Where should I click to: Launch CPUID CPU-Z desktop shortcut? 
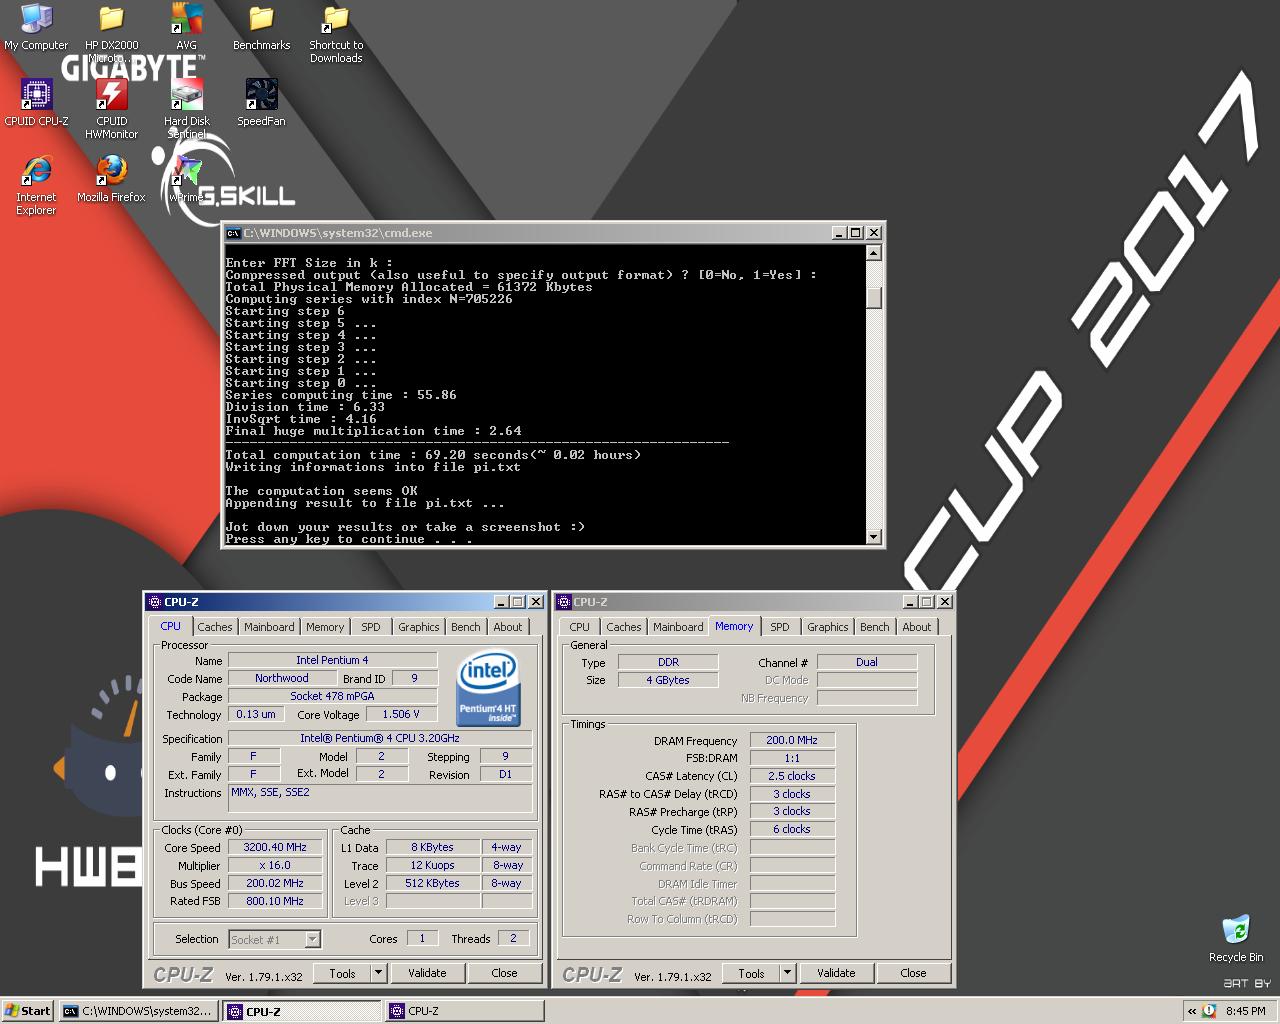point(36,103)
